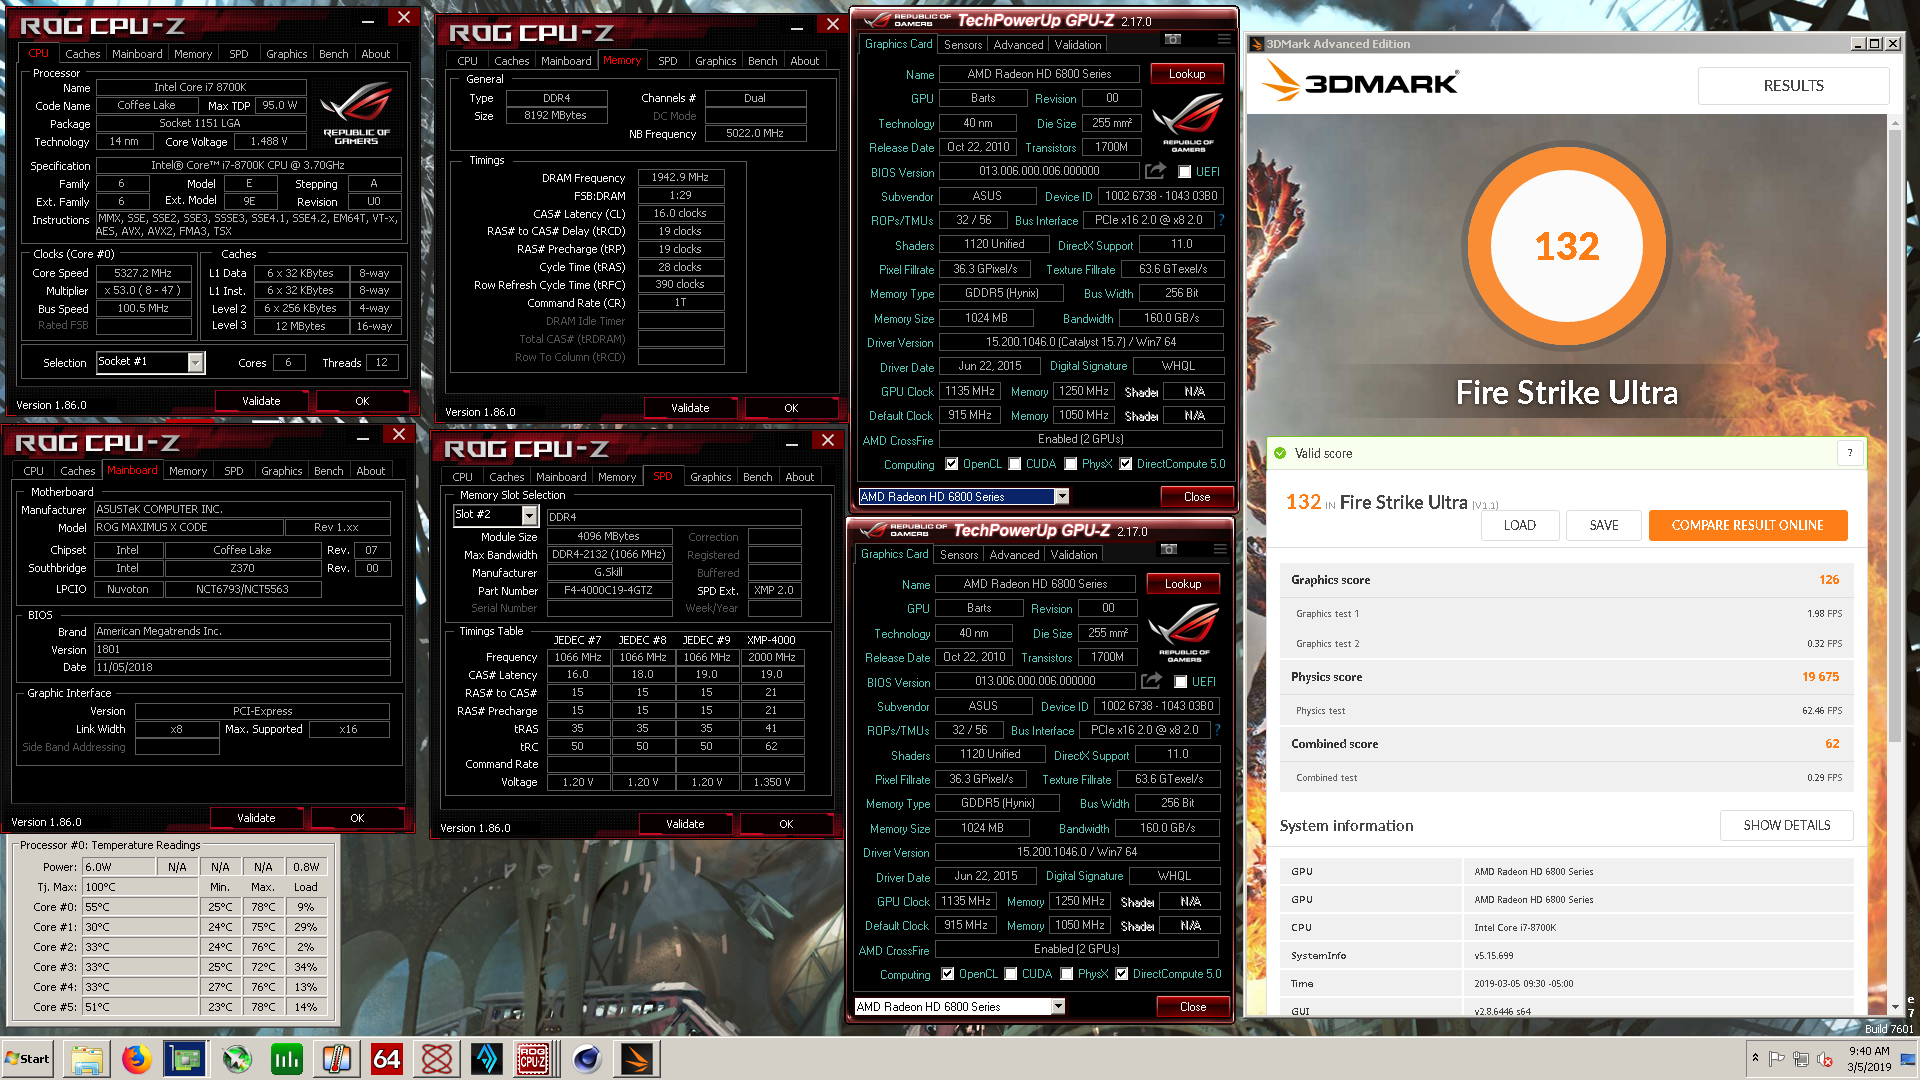Click the GPU-Z graphics card taskbar icon
The width and height of the screenshot is (1920, 1080).
click(186, 1059)
